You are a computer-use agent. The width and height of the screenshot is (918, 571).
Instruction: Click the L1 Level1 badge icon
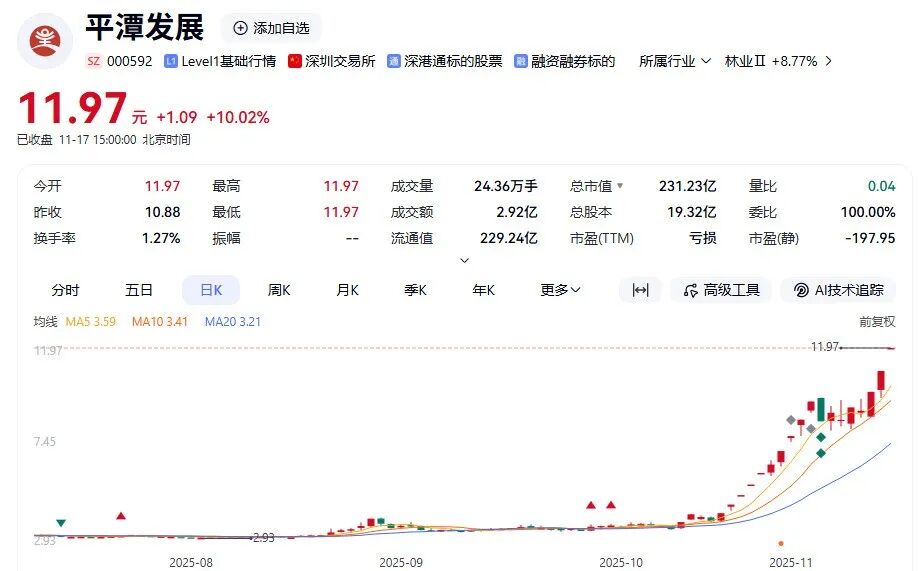tap(170, 61)
